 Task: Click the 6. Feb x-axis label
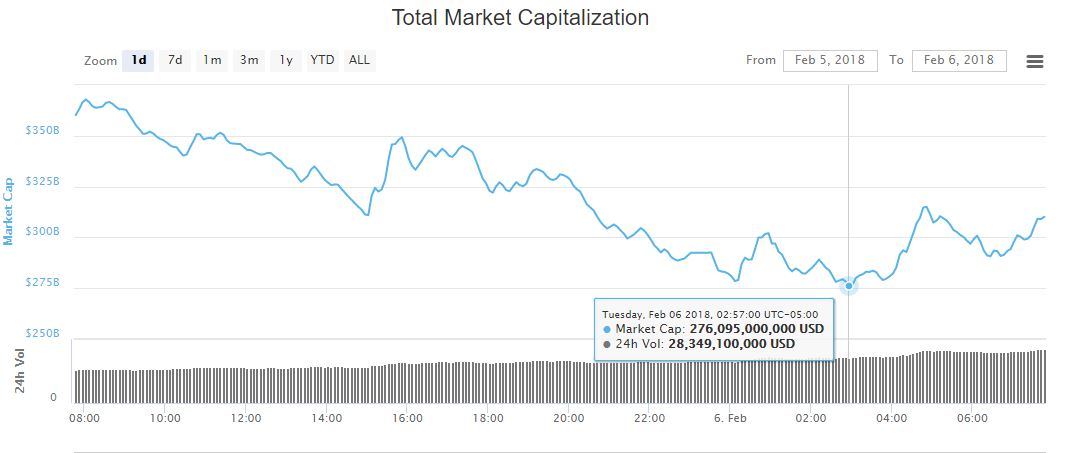(x=729, y=418)
